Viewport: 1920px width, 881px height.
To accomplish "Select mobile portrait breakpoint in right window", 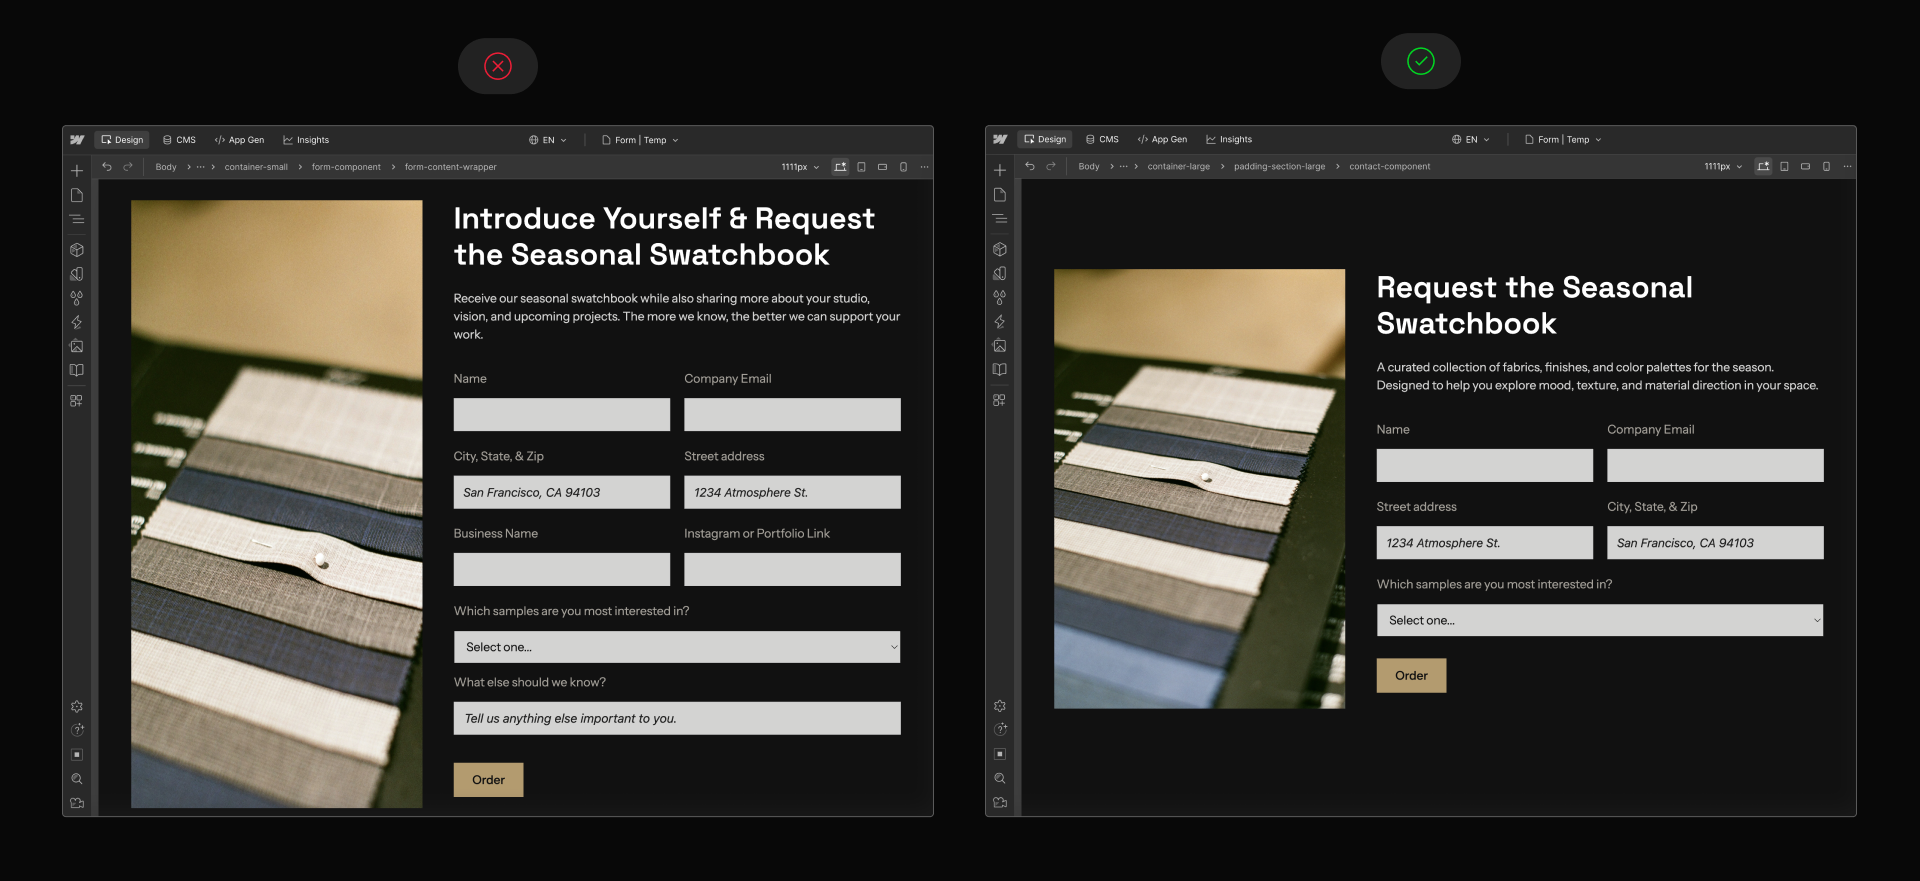I will tap(1826, 166).
